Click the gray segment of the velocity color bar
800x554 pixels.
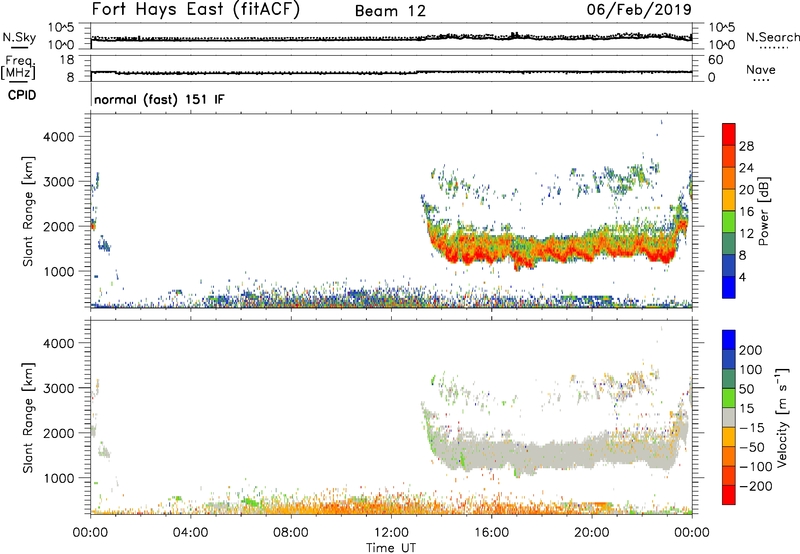click(729, 417)
